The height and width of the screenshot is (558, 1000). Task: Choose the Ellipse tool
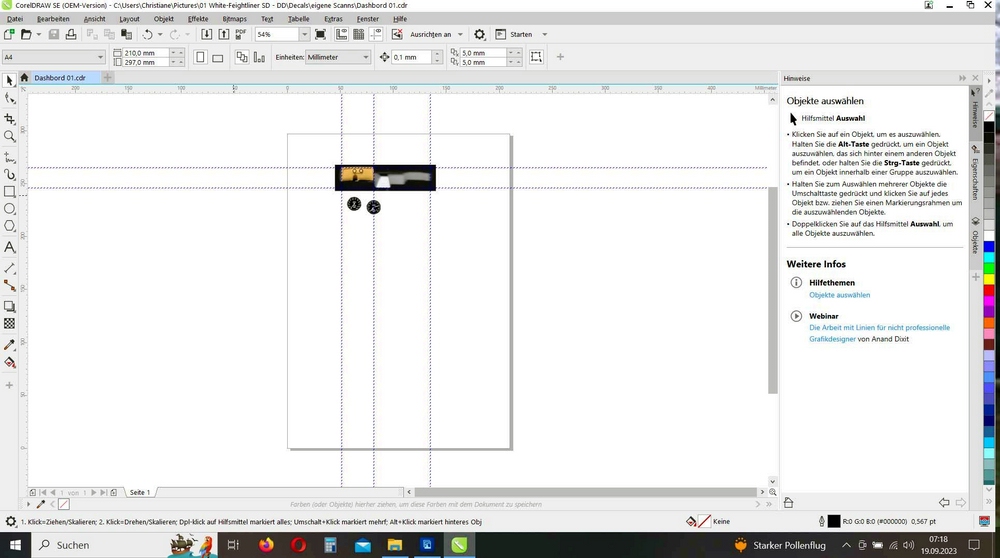[x=10, y=209]
